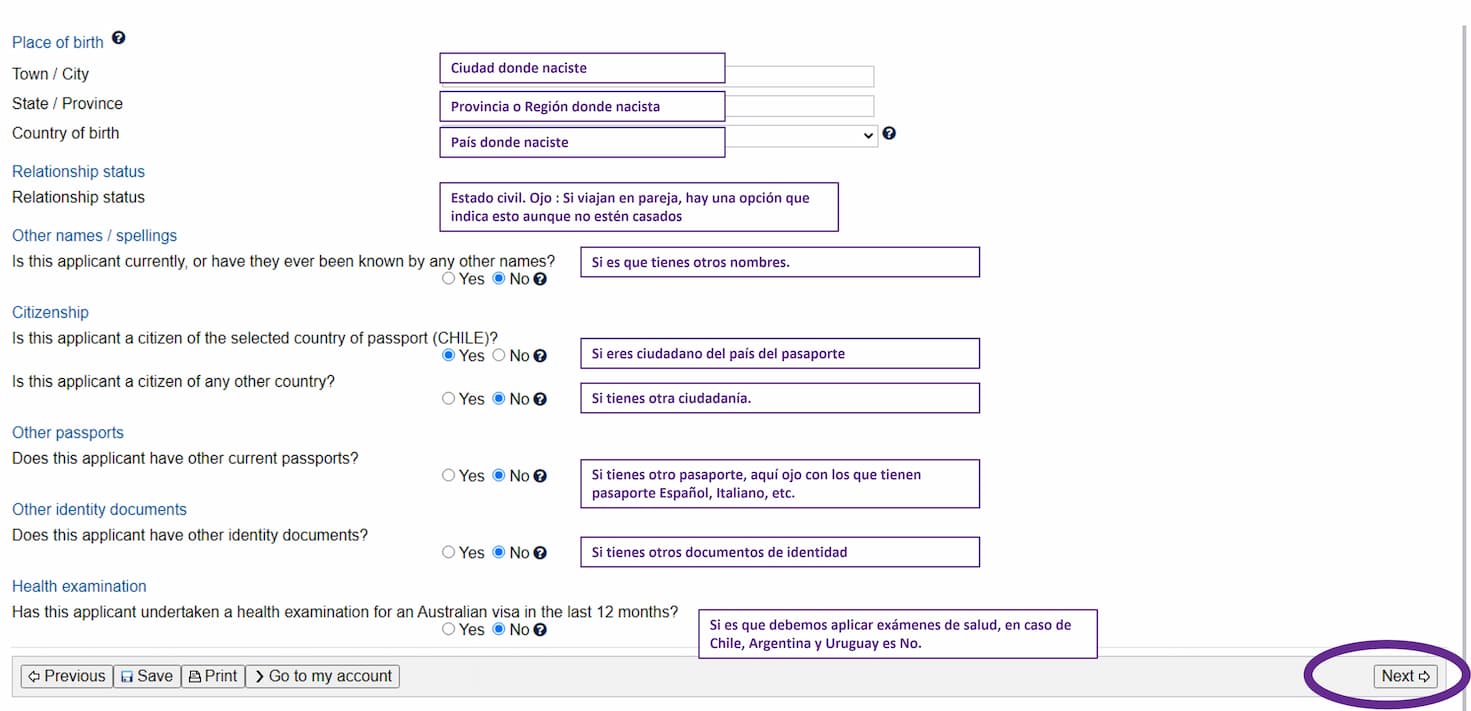Open help icon for other names question
The height and width of the screenshot is (711, 1471).
click(x=540, y=280)
